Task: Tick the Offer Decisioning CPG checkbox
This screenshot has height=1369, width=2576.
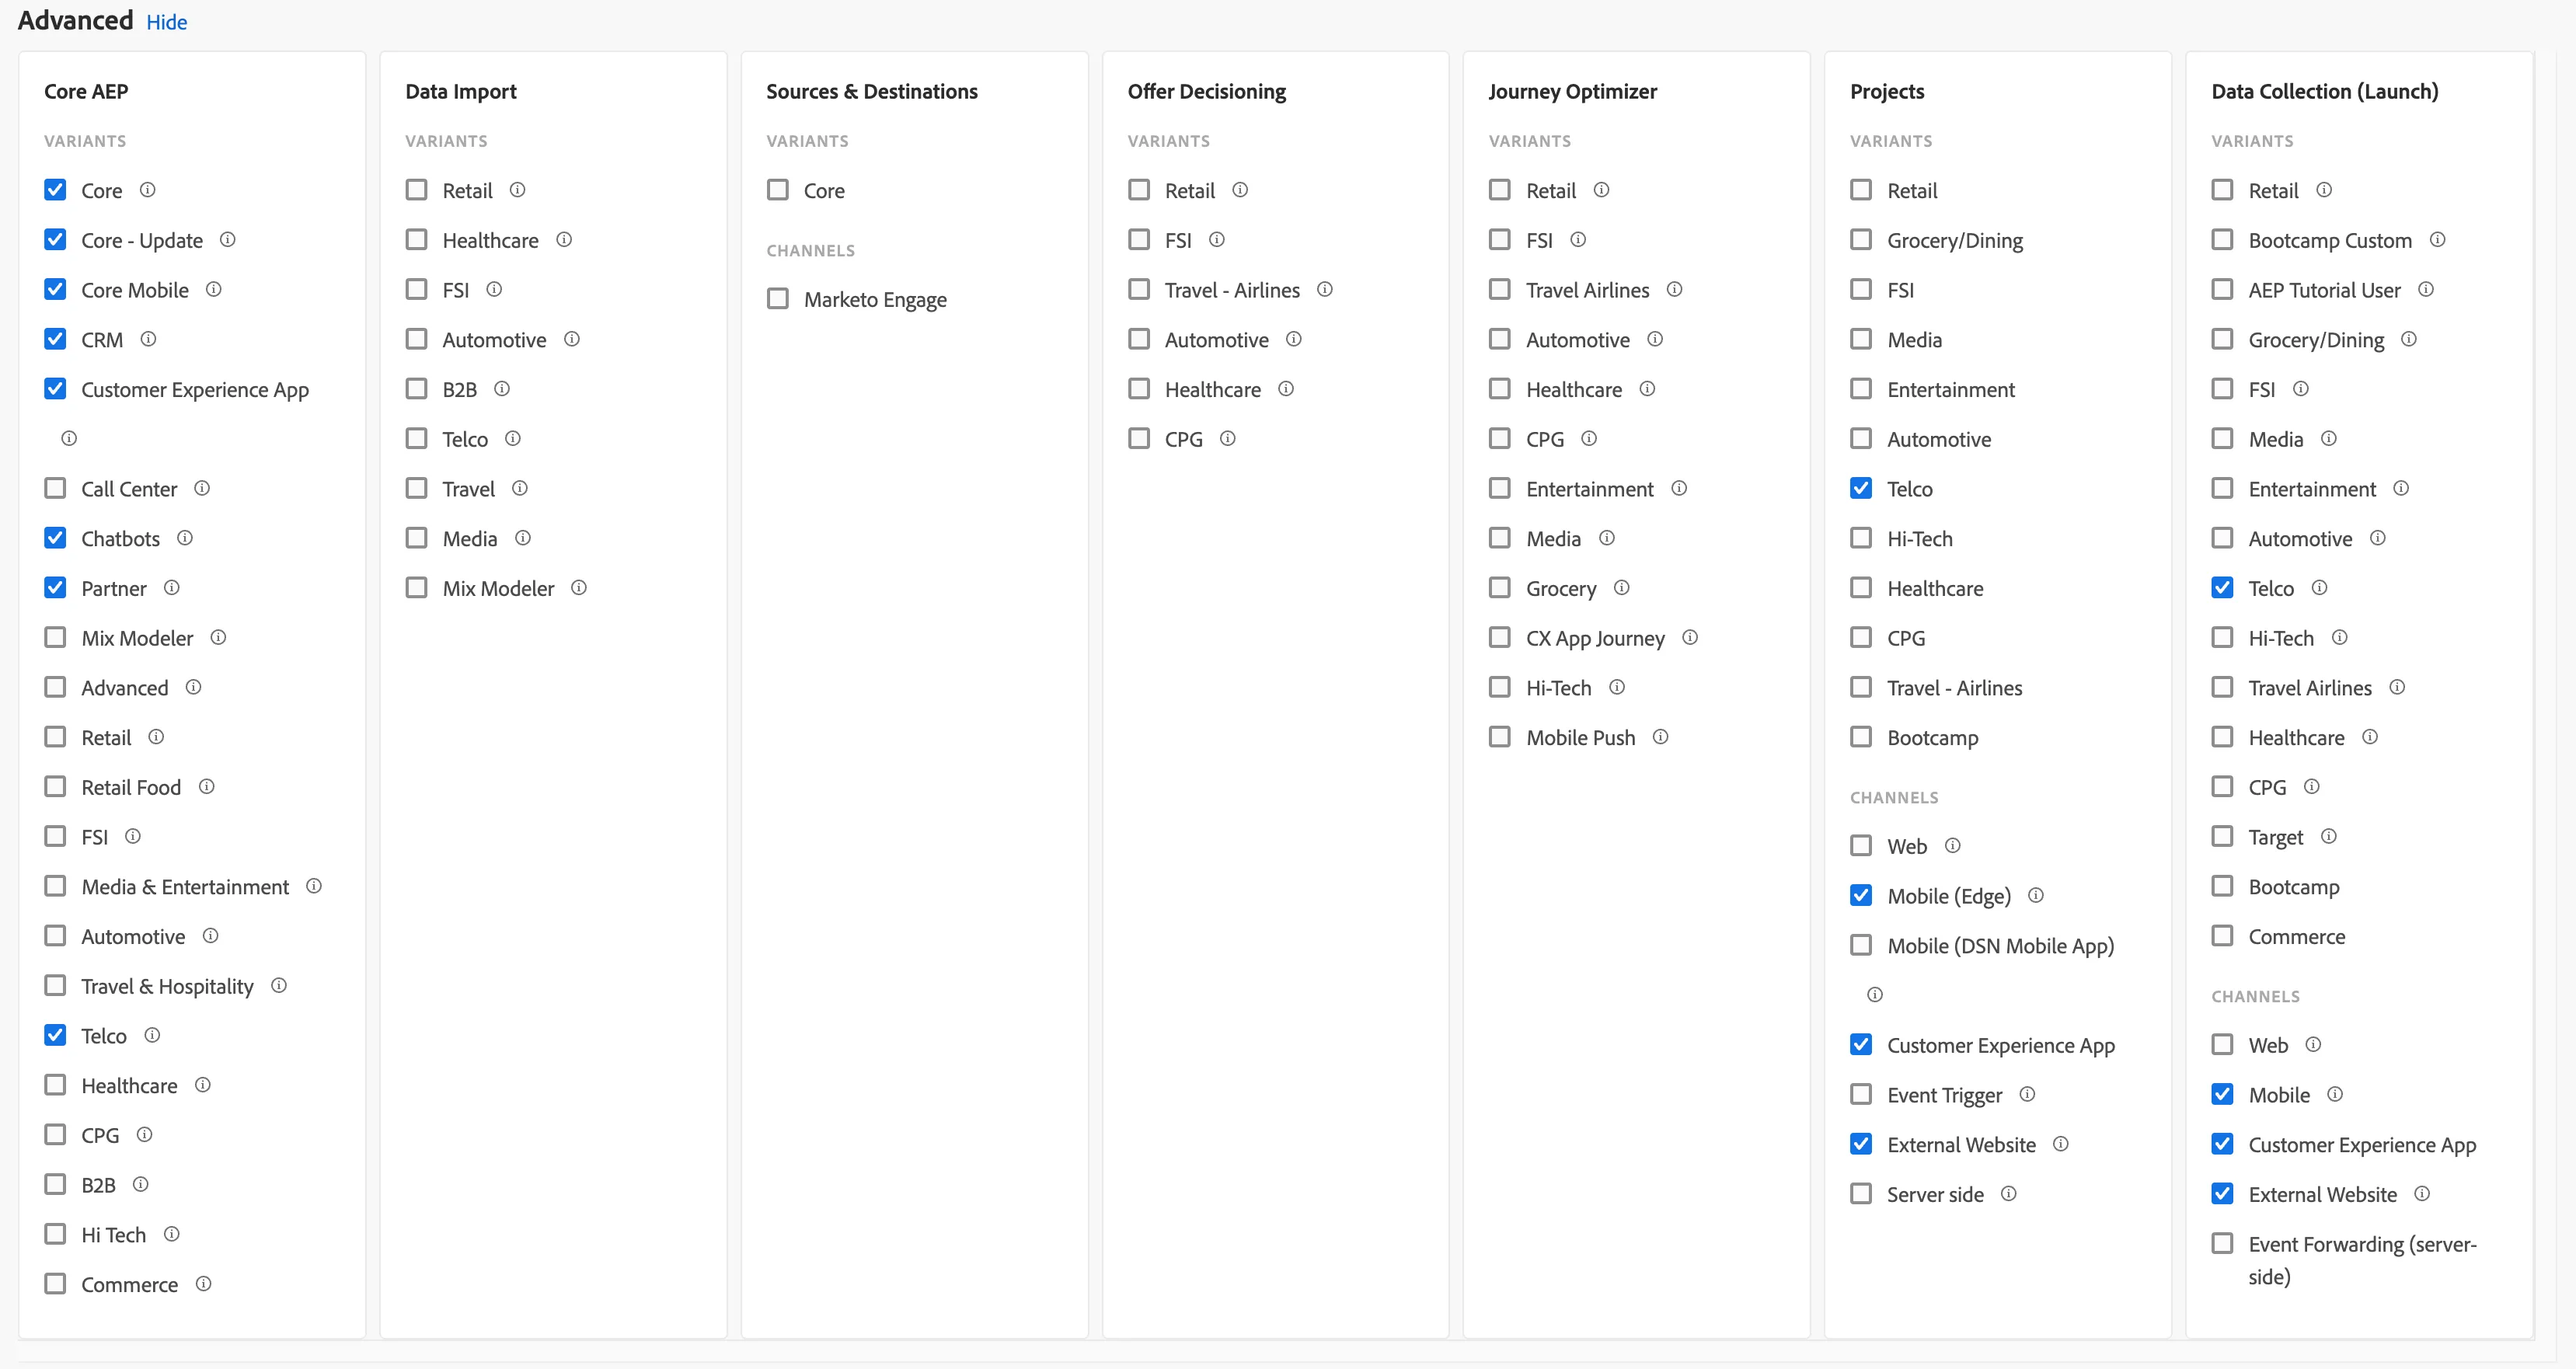Action: pyautogui.click(x=1139, y=438)
